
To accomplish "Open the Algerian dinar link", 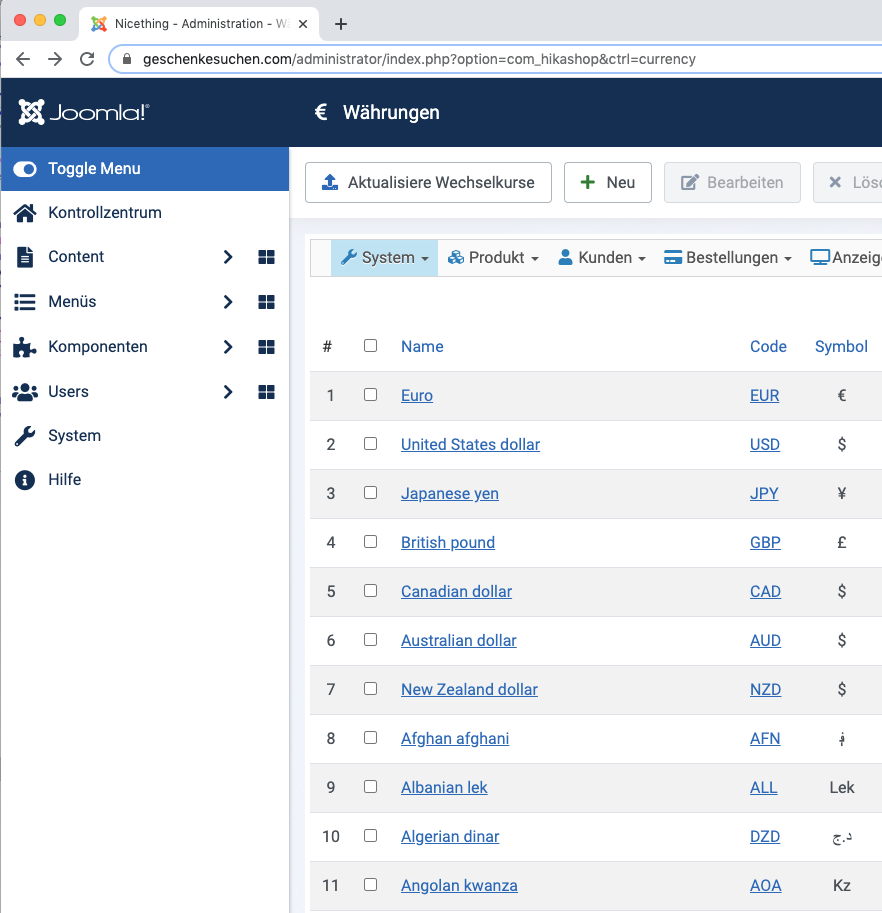I will point(450,837).
